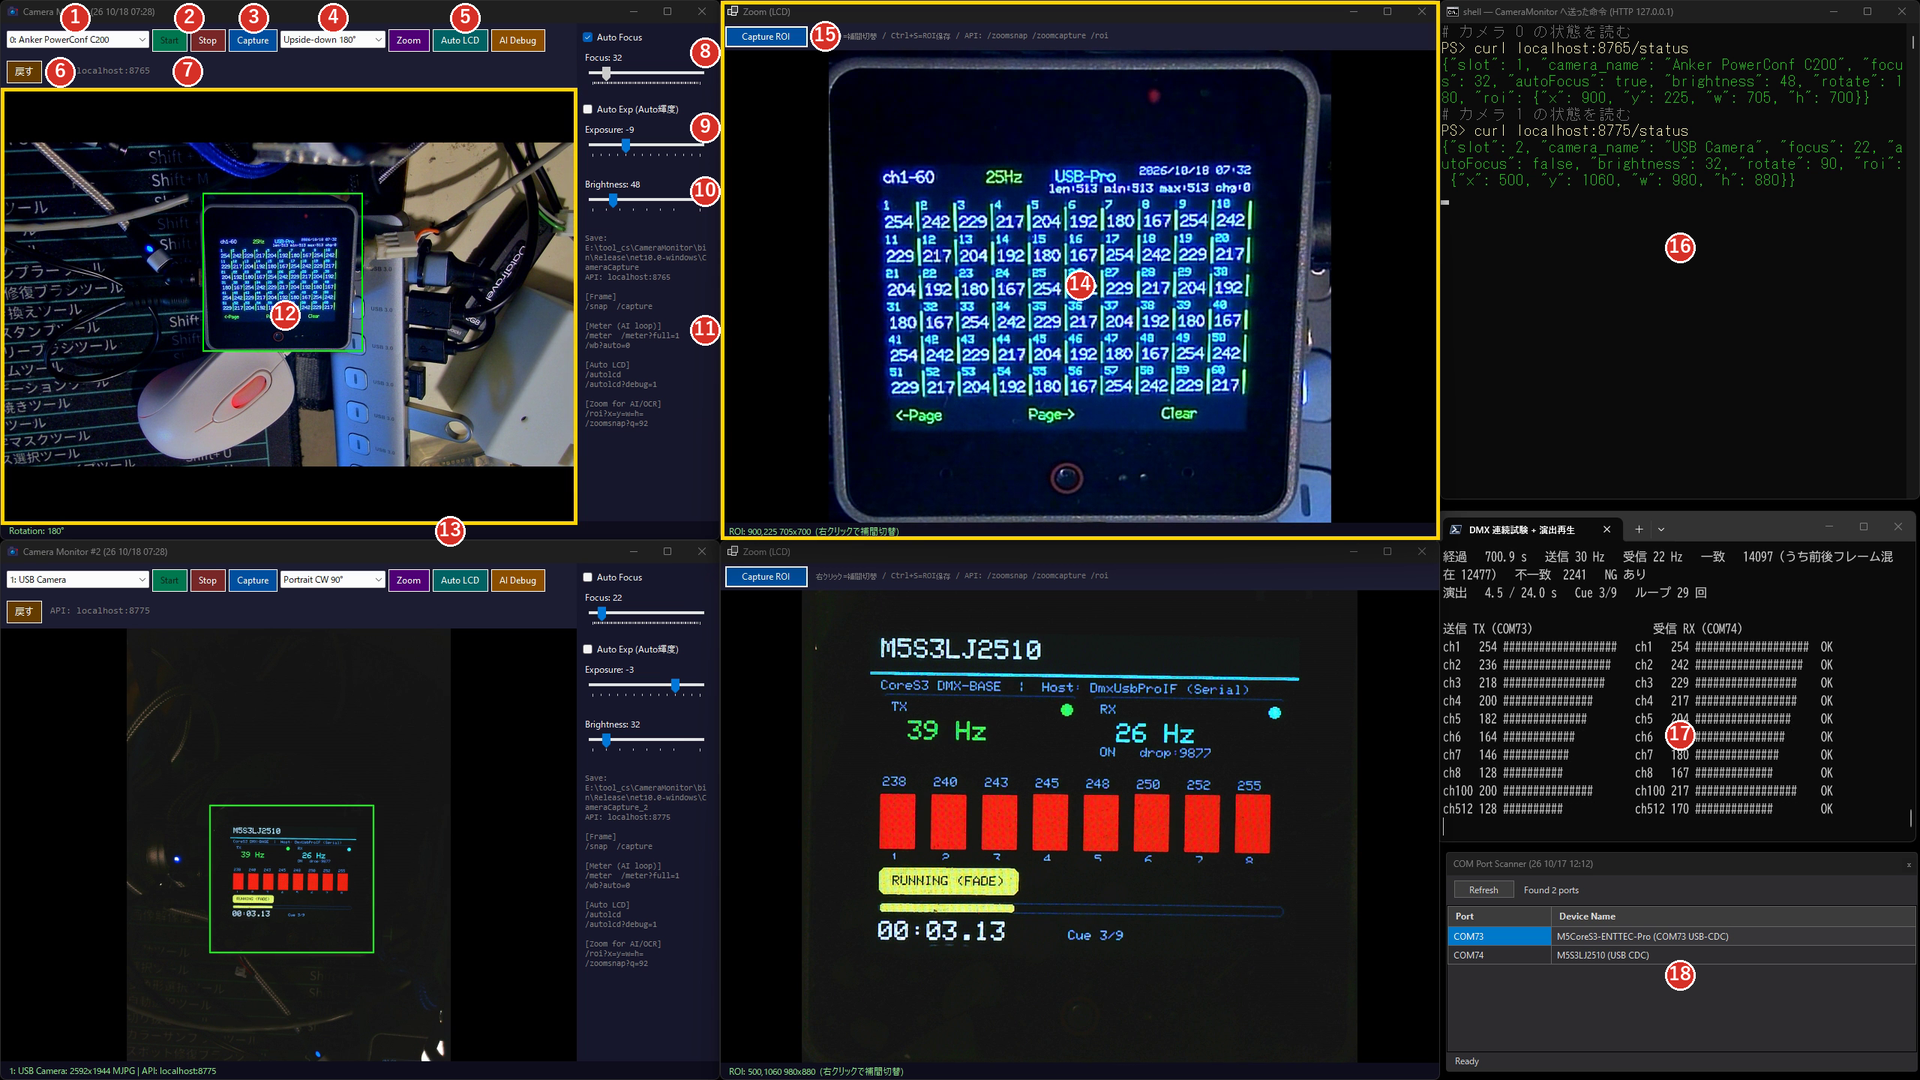Select the COM73 row

(1681, 936)
